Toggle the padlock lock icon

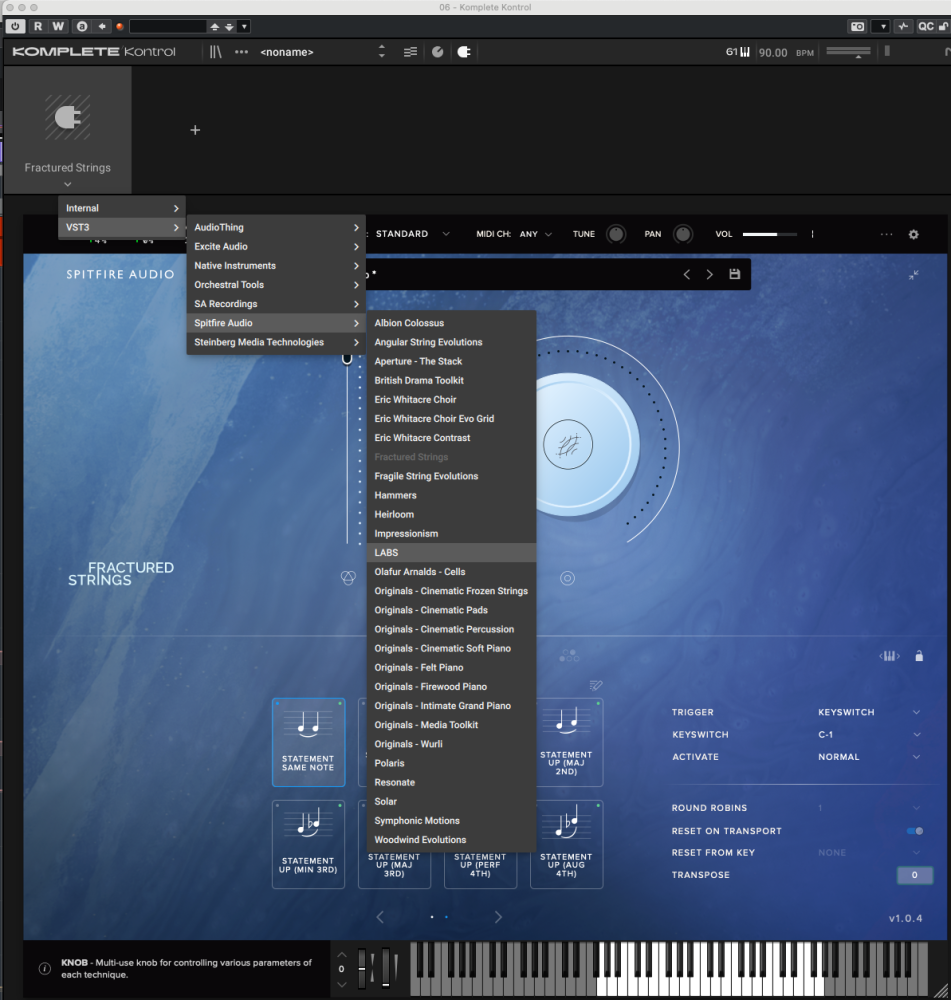pos(919,656)
